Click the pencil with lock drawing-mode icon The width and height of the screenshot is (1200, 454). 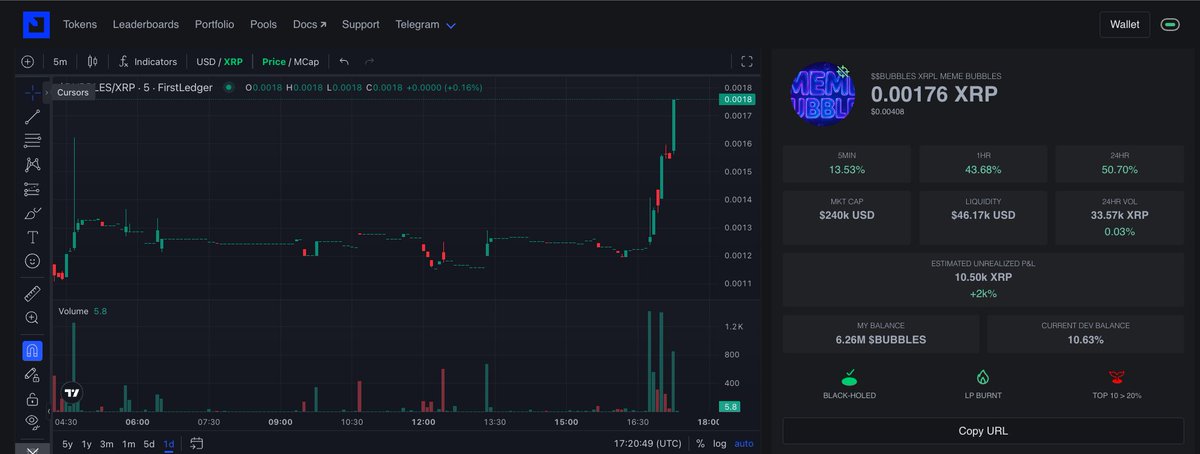tap(32, 376)
